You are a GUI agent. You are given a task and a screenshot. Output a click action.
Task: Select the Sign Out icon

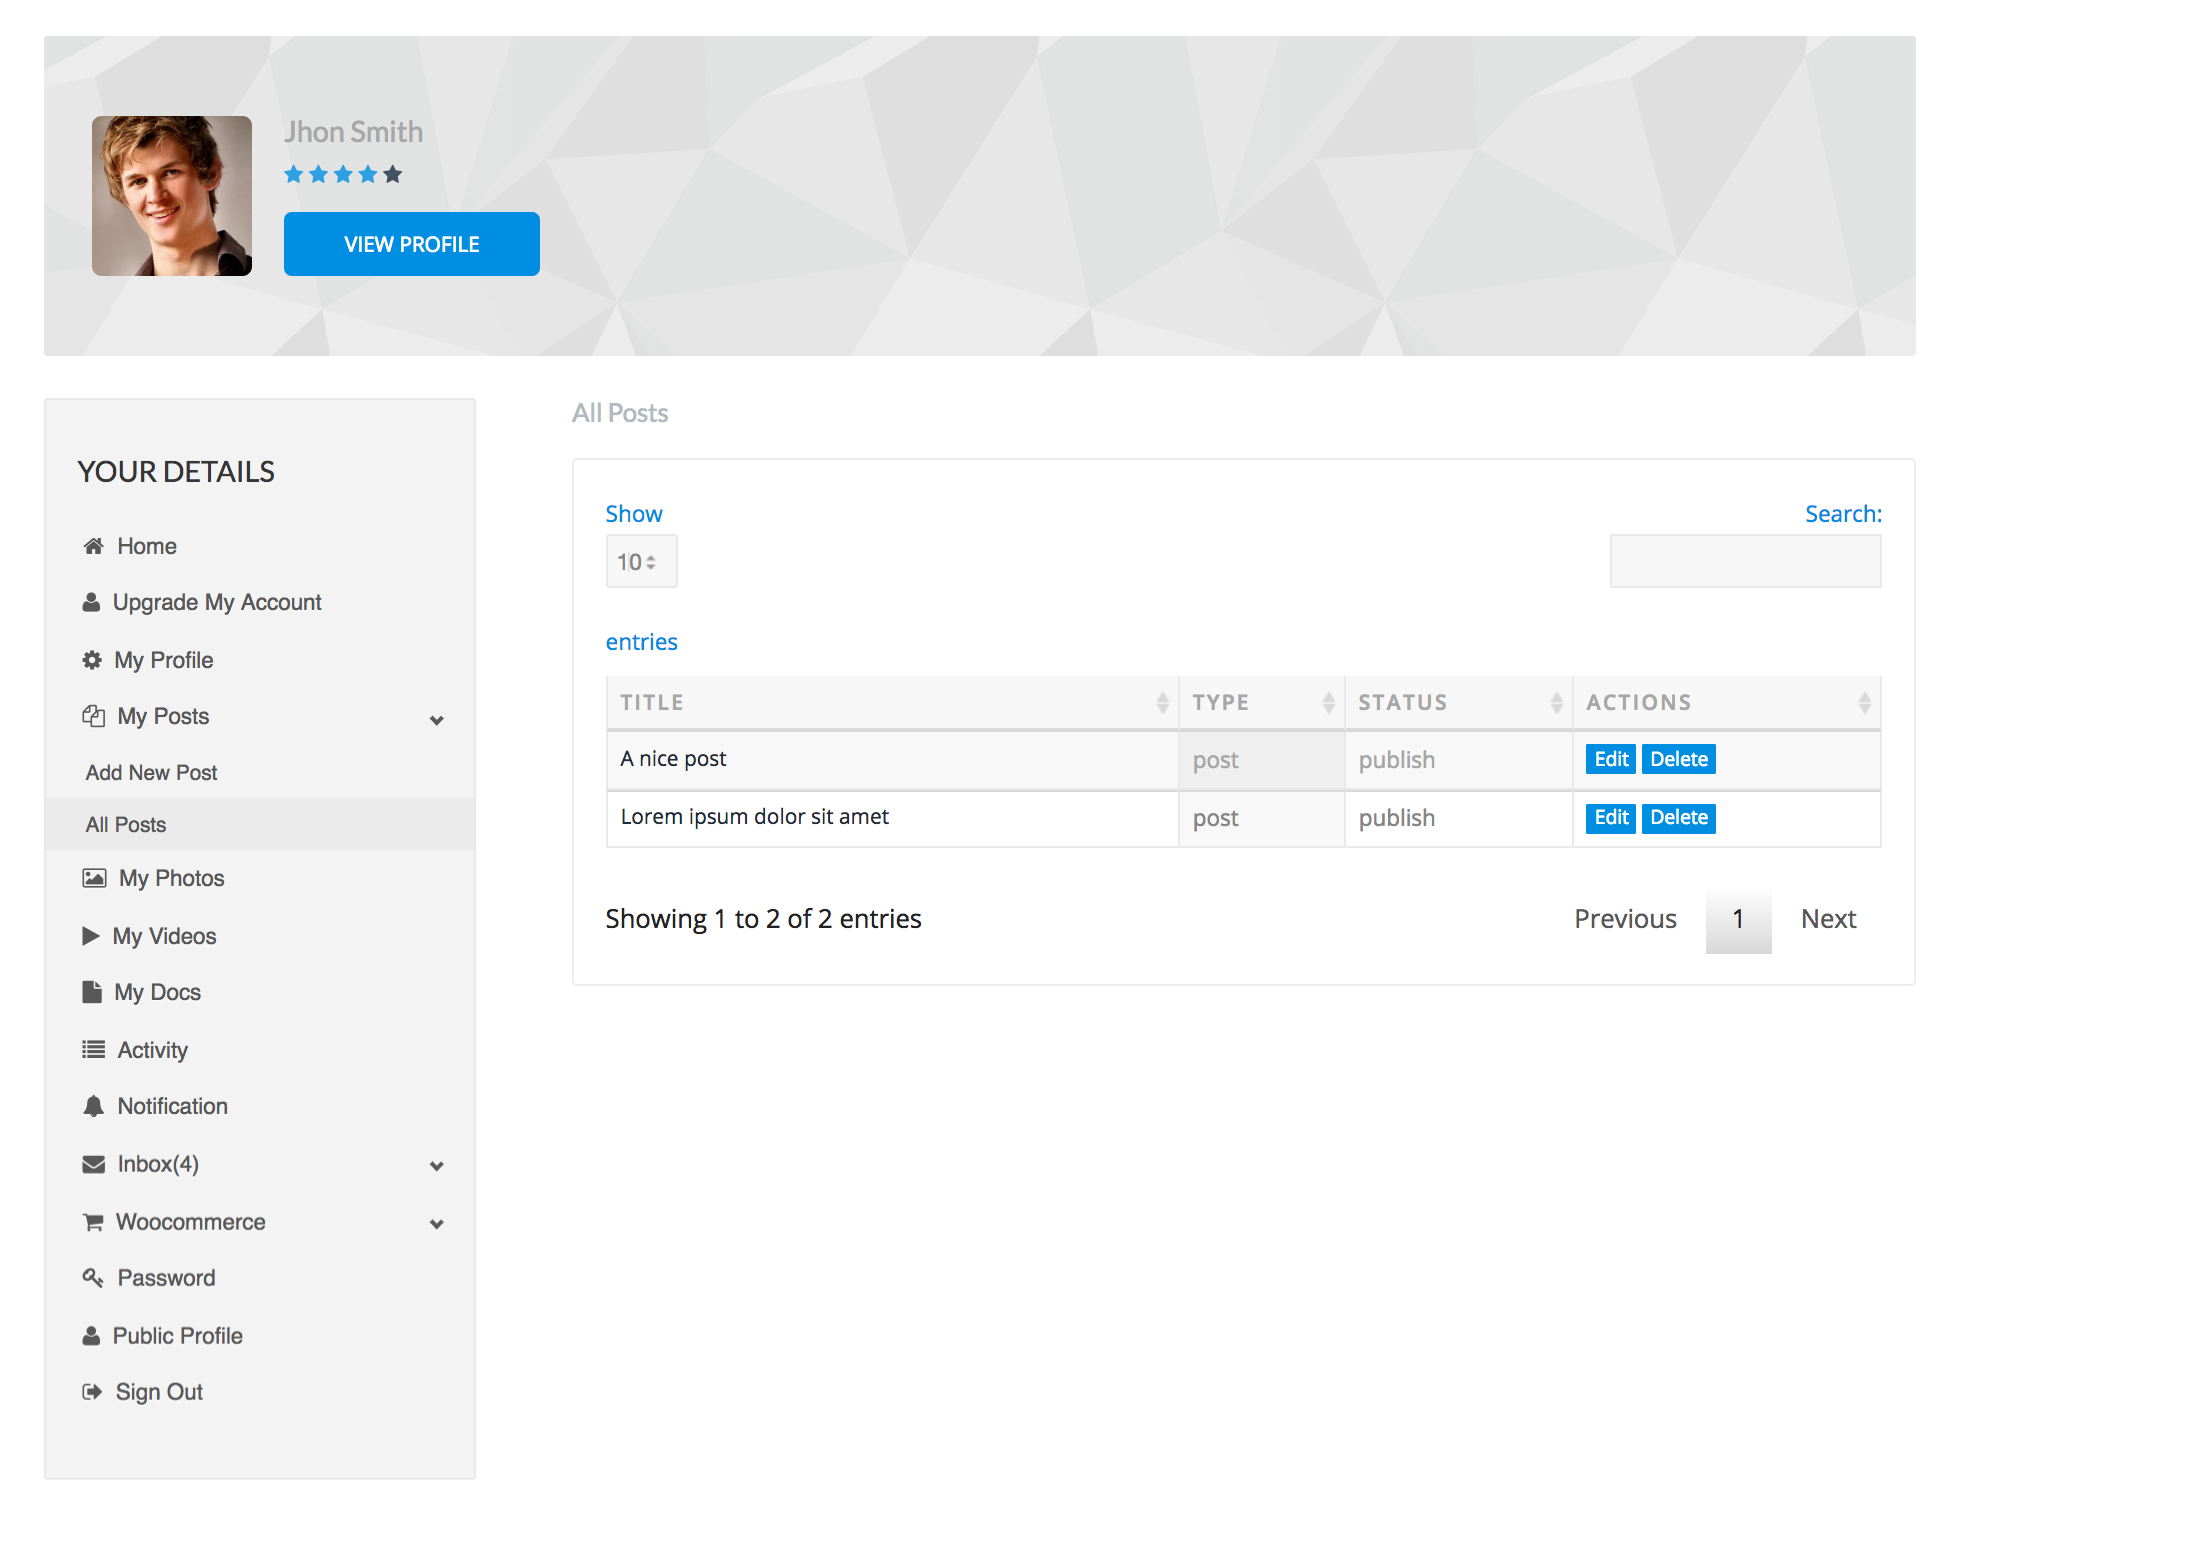coord(92,1391)
